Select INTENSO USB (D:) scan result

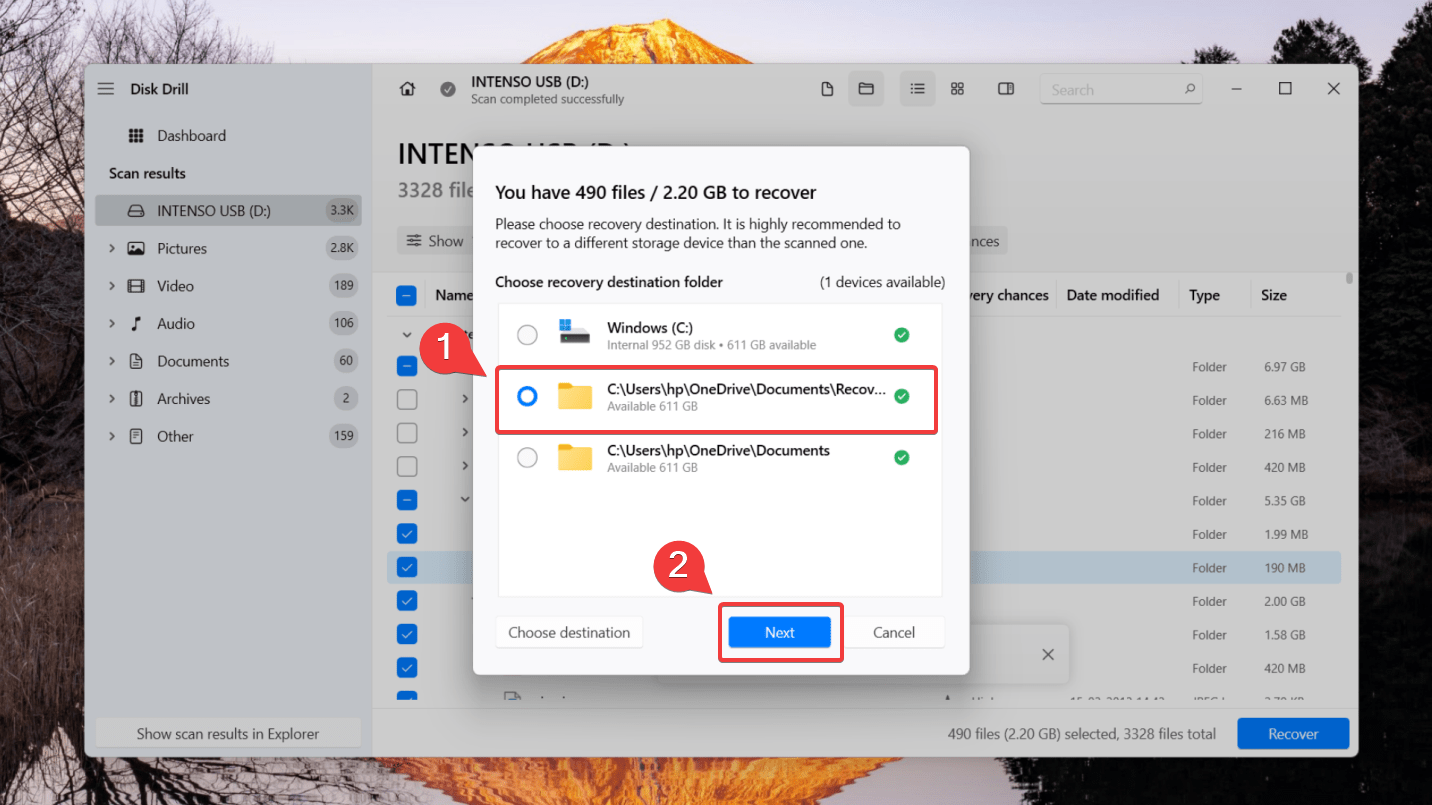pyautogui.click(x=229, y=211)
